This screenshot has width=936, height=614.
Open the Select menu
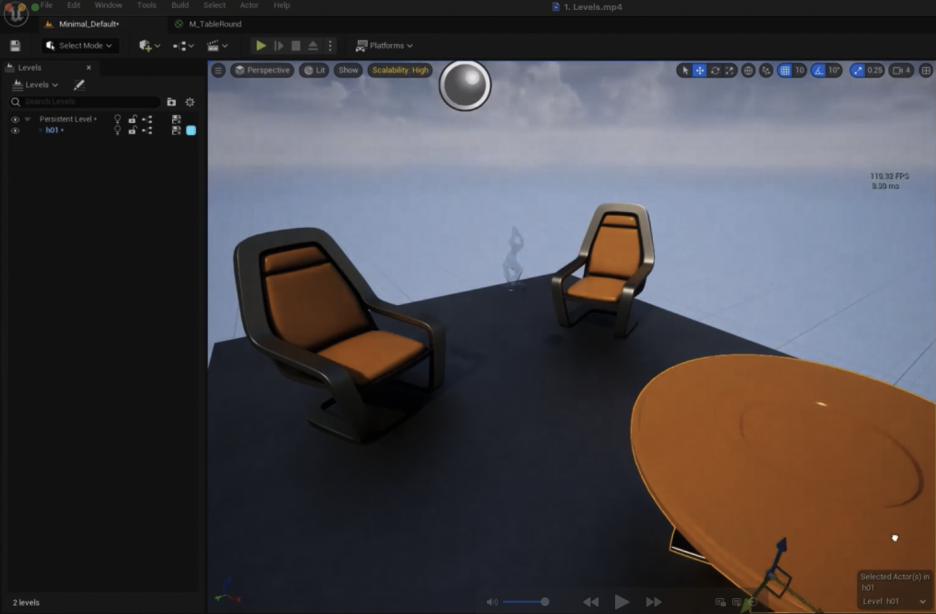point(214,5)
